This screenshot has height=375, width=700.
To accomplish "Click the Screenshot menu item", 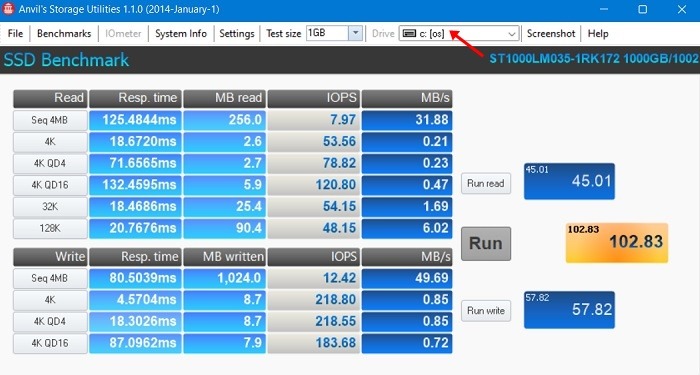I will (x=551, y=33).
